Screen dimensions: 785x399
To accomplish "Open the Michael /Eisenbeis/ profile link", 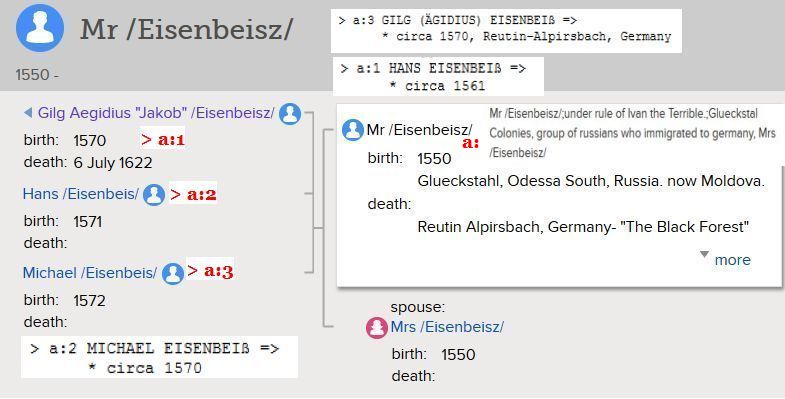I will point(90,273).
